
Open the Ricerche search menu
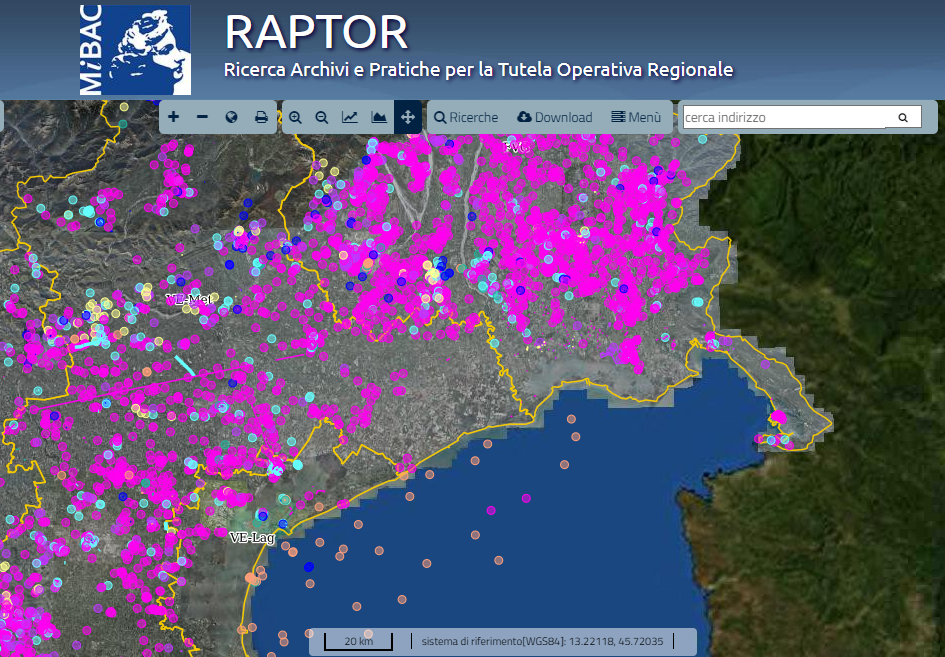tap(466, 117)
